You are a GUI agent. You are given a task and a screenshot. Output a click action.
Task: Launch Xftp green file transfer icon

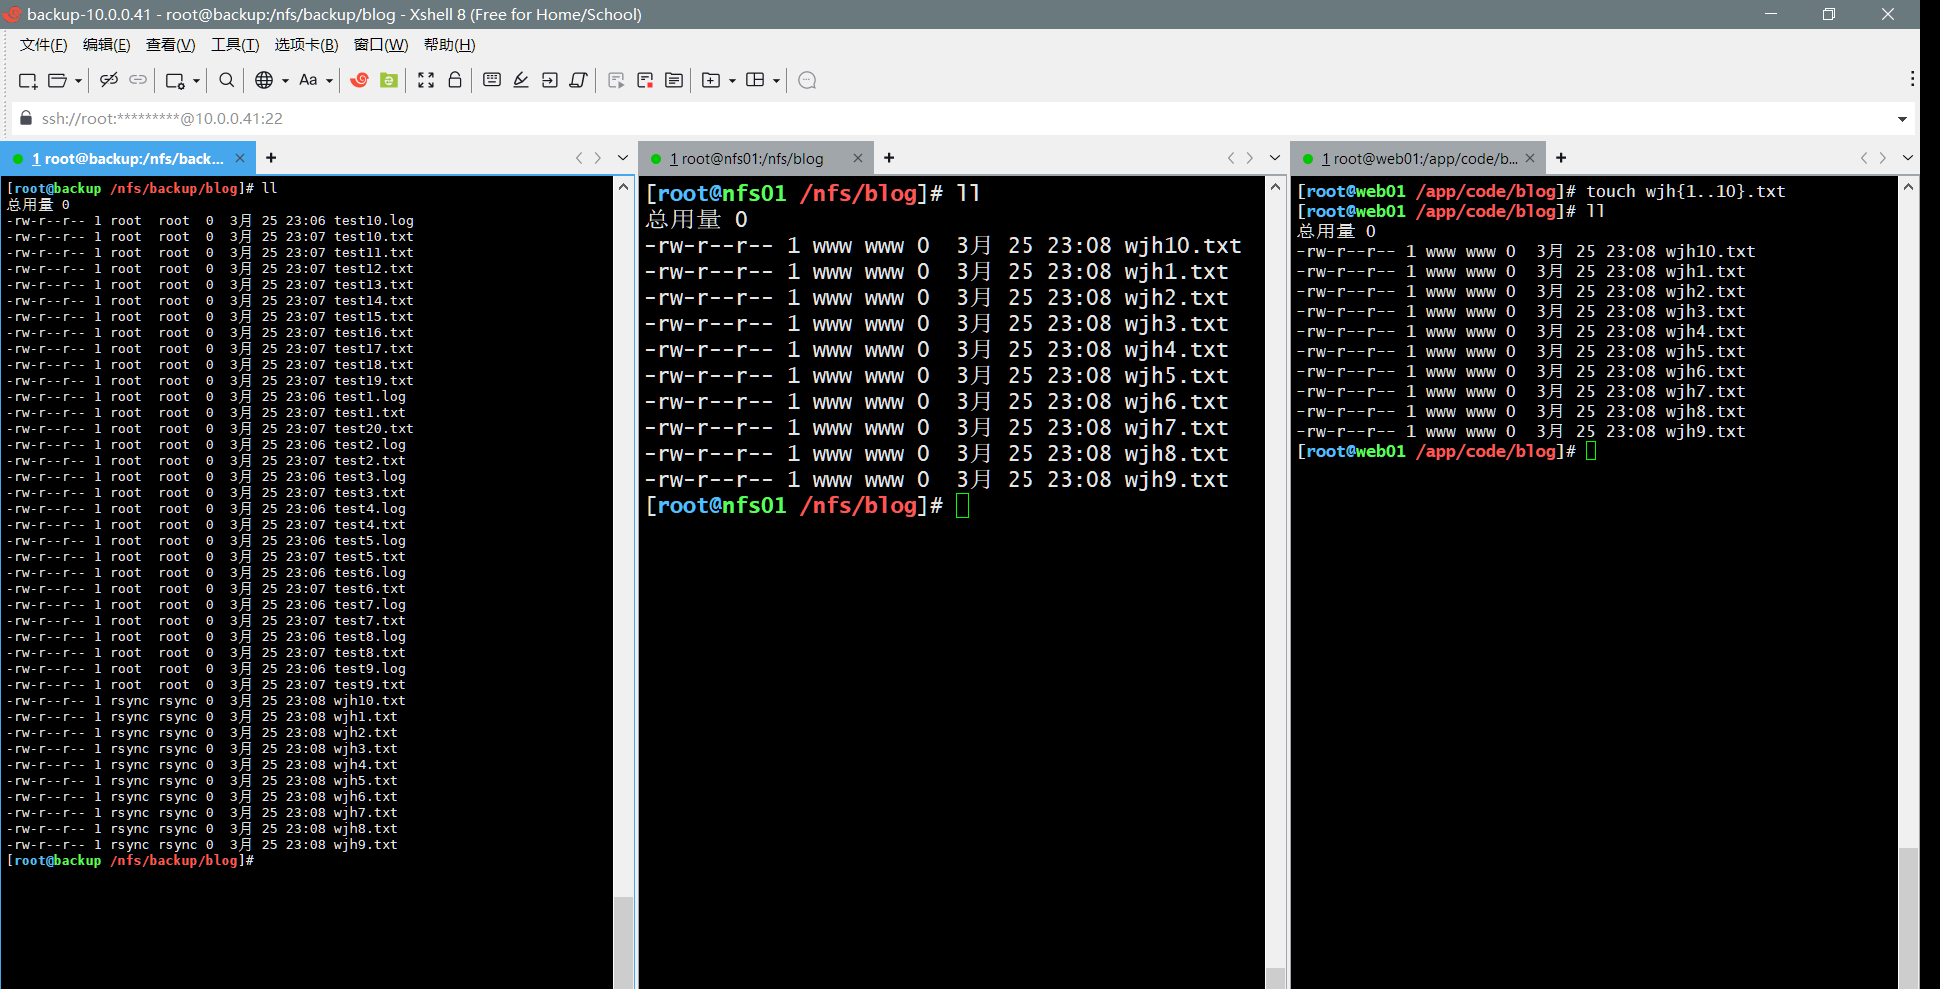pyautogui.click(x=389, y=80)
